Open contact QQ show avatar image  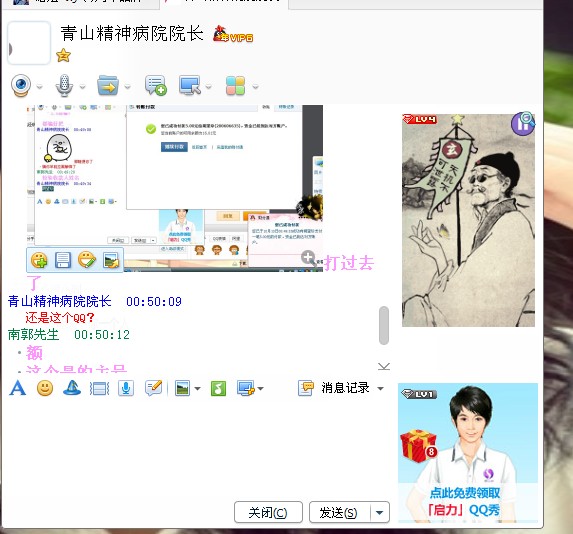468,220
